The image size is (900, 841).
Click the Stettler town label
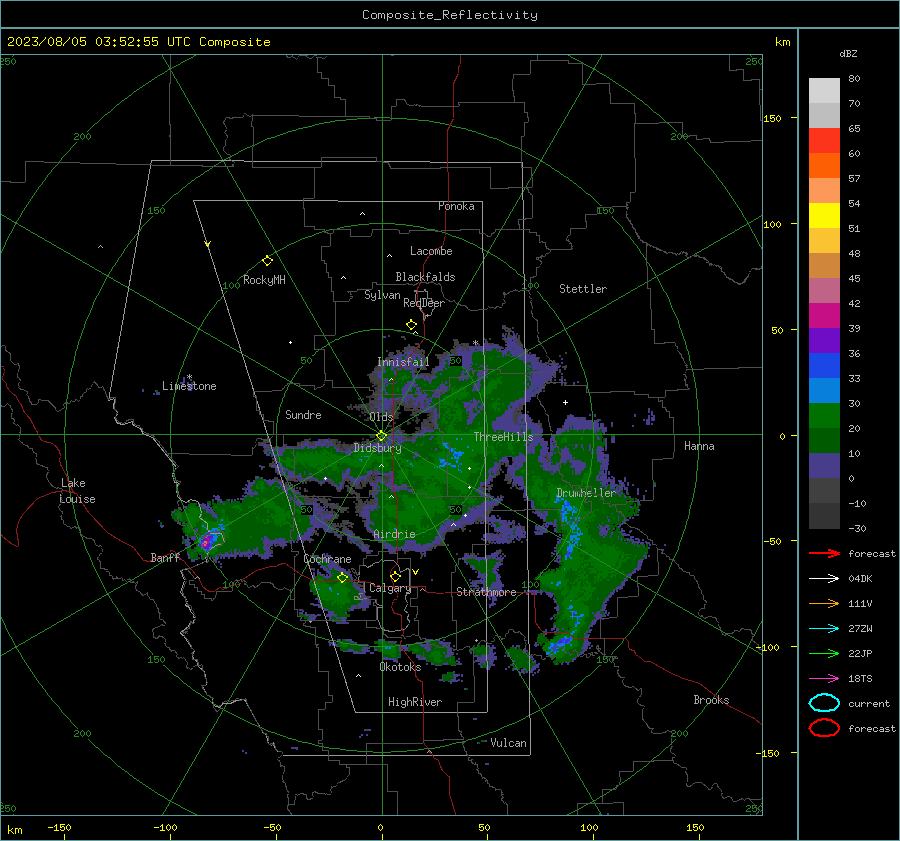(x=583, y=289)
